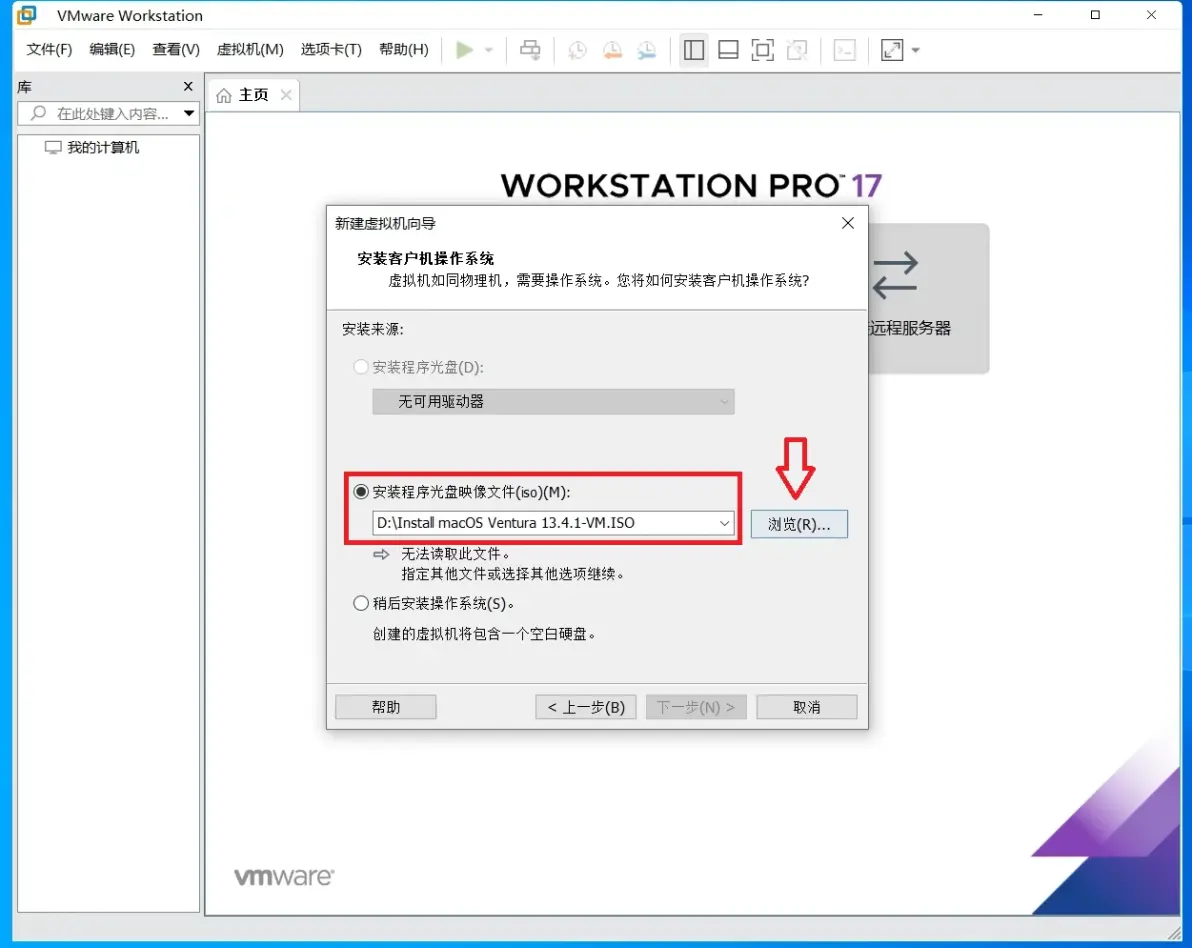The image size is (1192, 948).
Task: Open the 查看(V) menu
Action: point(176,49)
